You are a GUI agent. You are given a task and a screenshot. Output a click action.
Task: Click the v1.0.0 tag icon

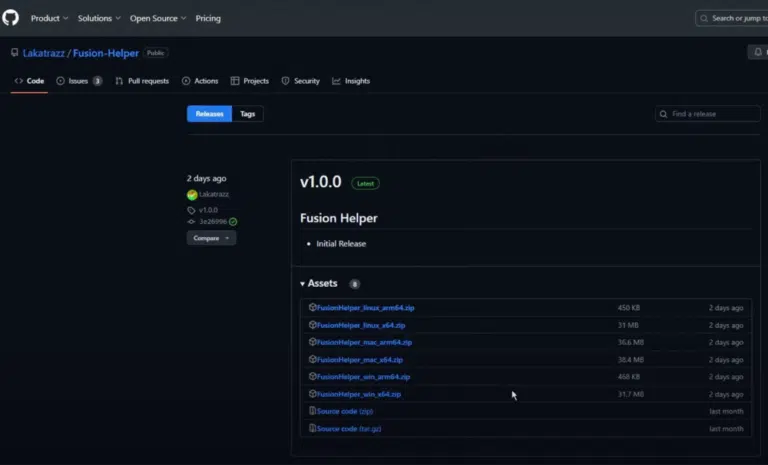191,210
